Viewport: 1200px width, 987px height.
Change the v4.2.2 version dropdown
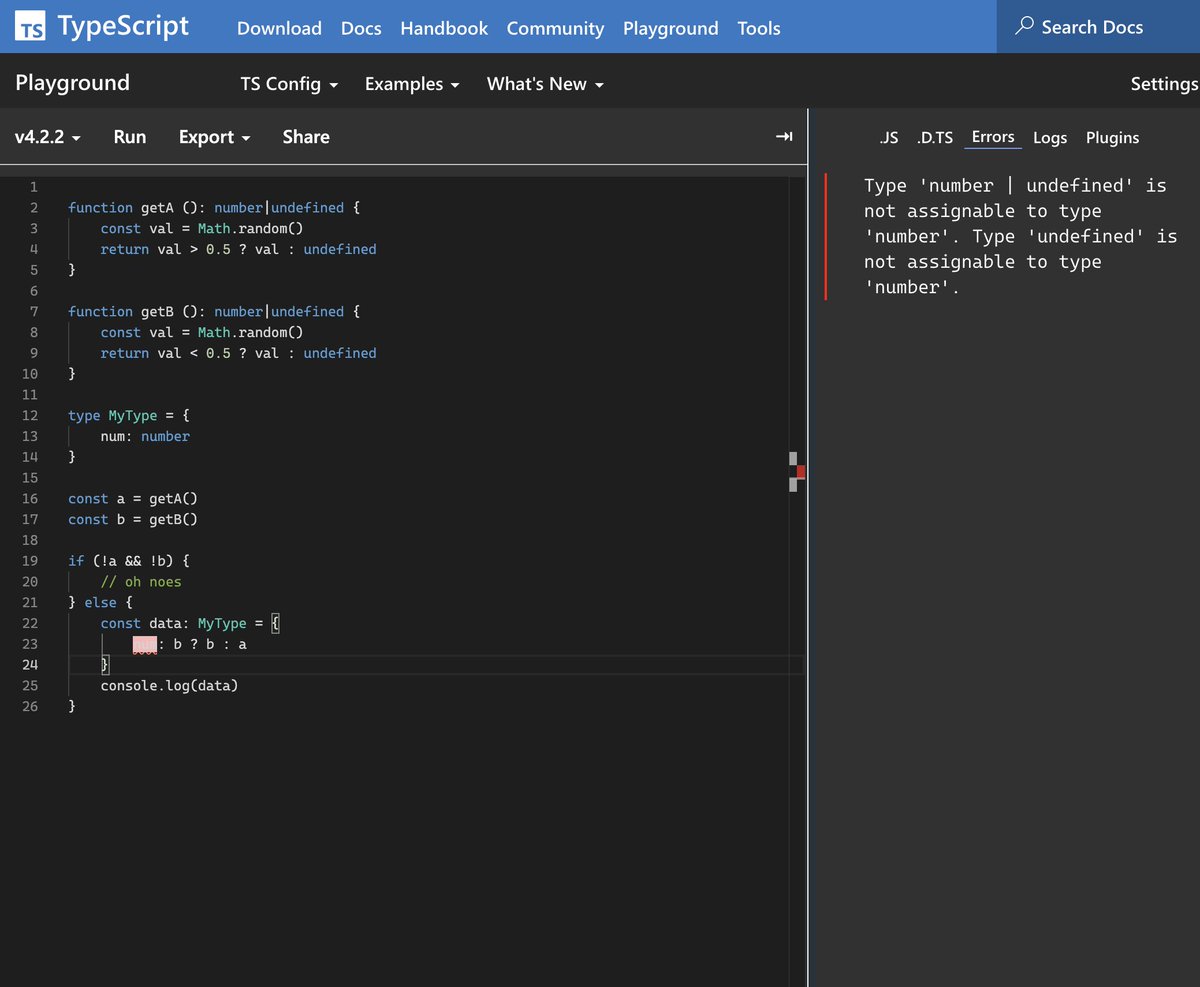[x=48, y=137]
